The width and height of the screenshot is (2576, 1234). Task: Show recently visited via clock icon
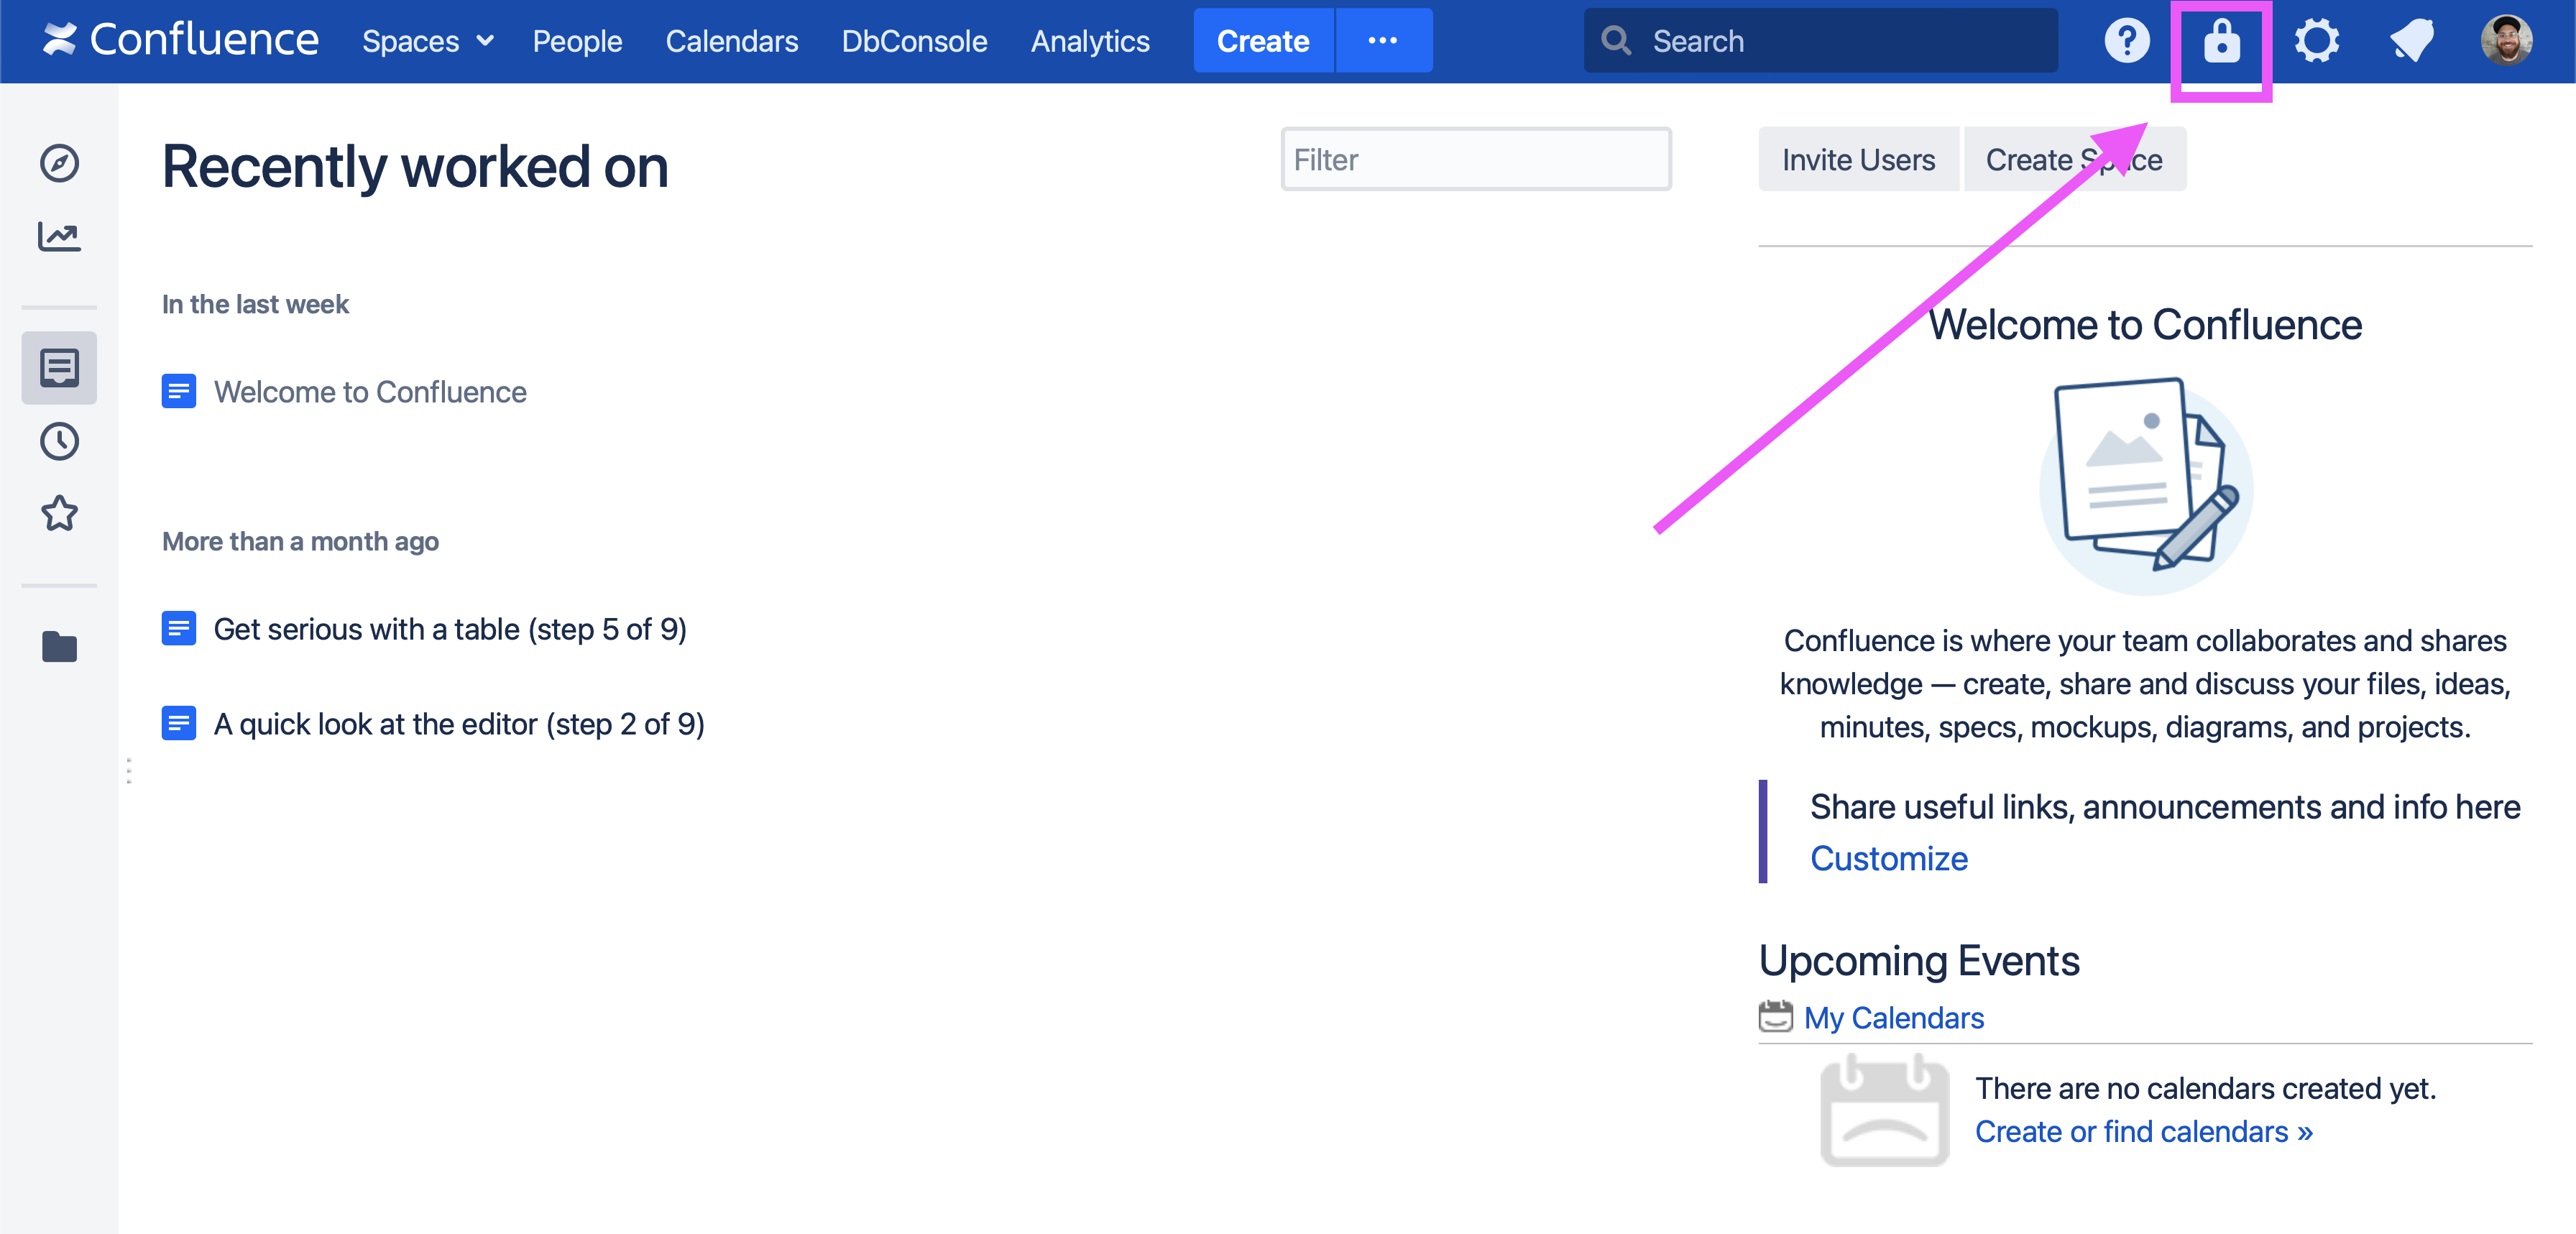[x=59, y=441]
